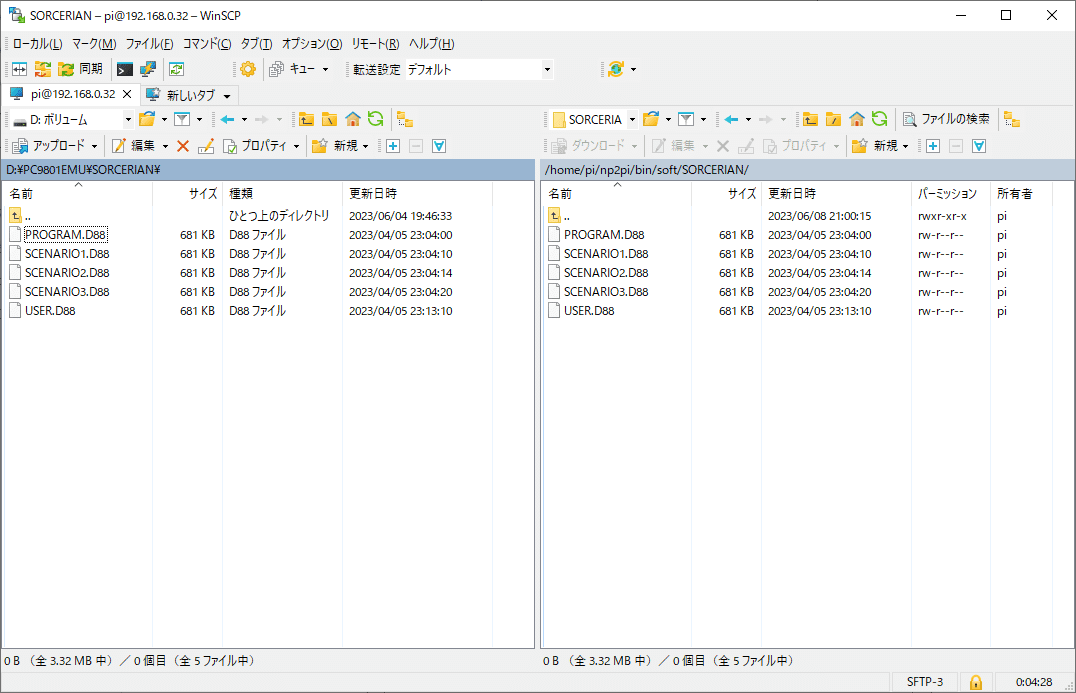Click the remote panel back arrow
This screenshot has height=693, width=1076.
point(732,119)
